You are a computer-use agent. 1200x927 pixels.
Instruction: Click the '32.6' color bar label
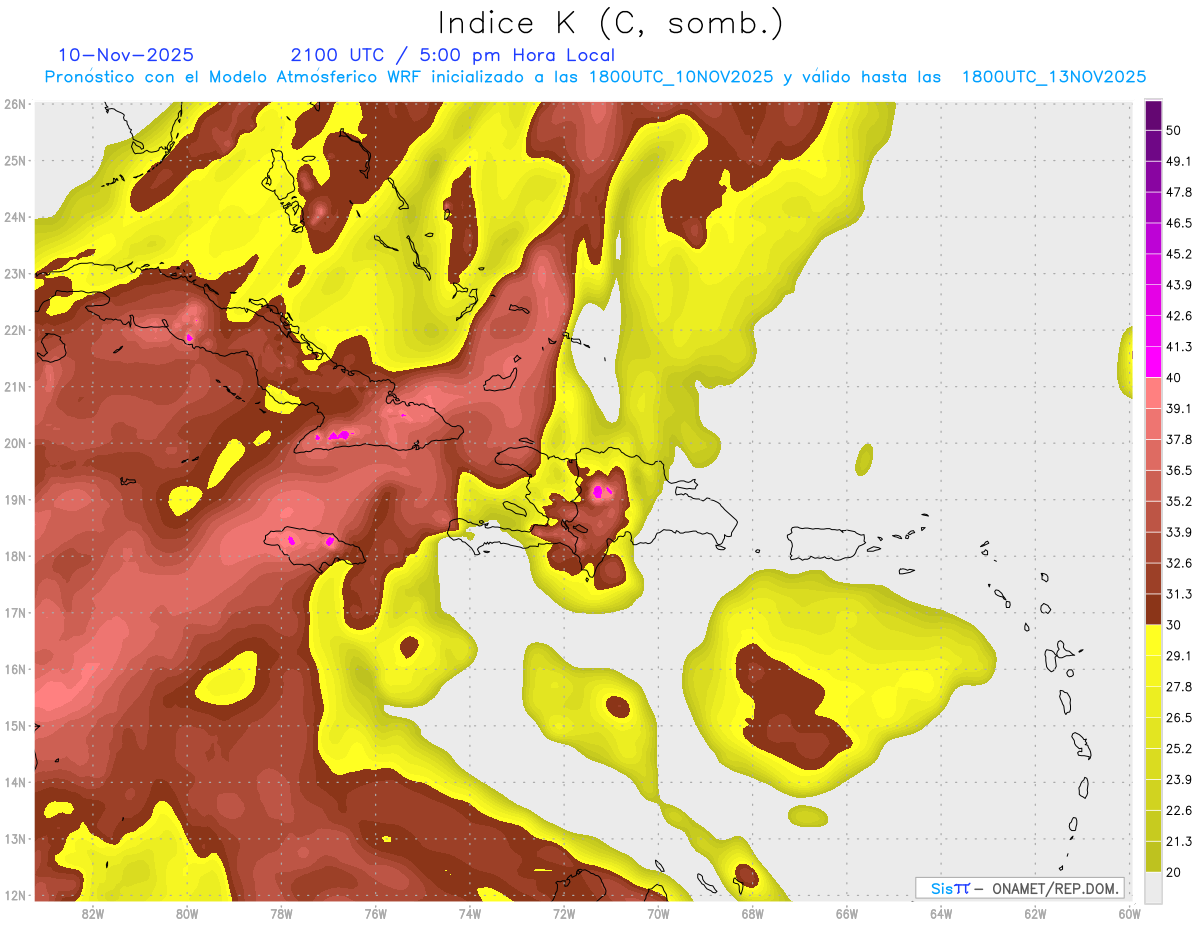(1178, 563)
